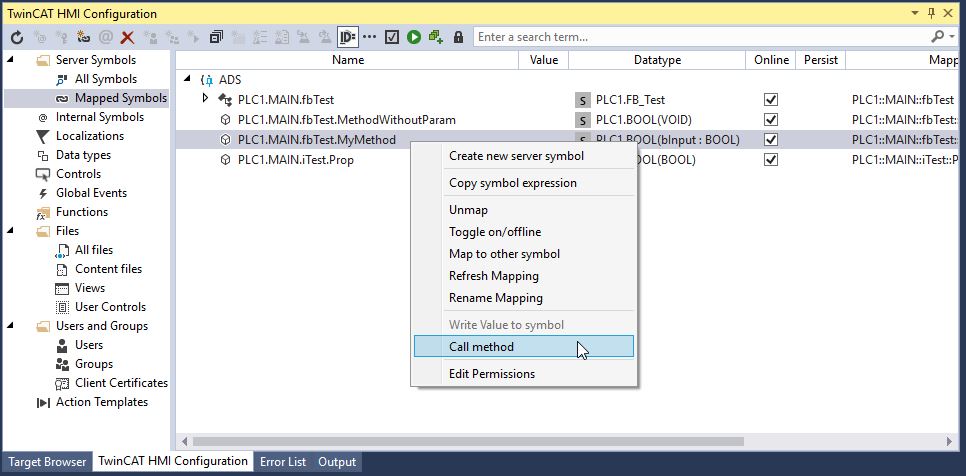Click the scrollbar right arrow

(949, 442)
